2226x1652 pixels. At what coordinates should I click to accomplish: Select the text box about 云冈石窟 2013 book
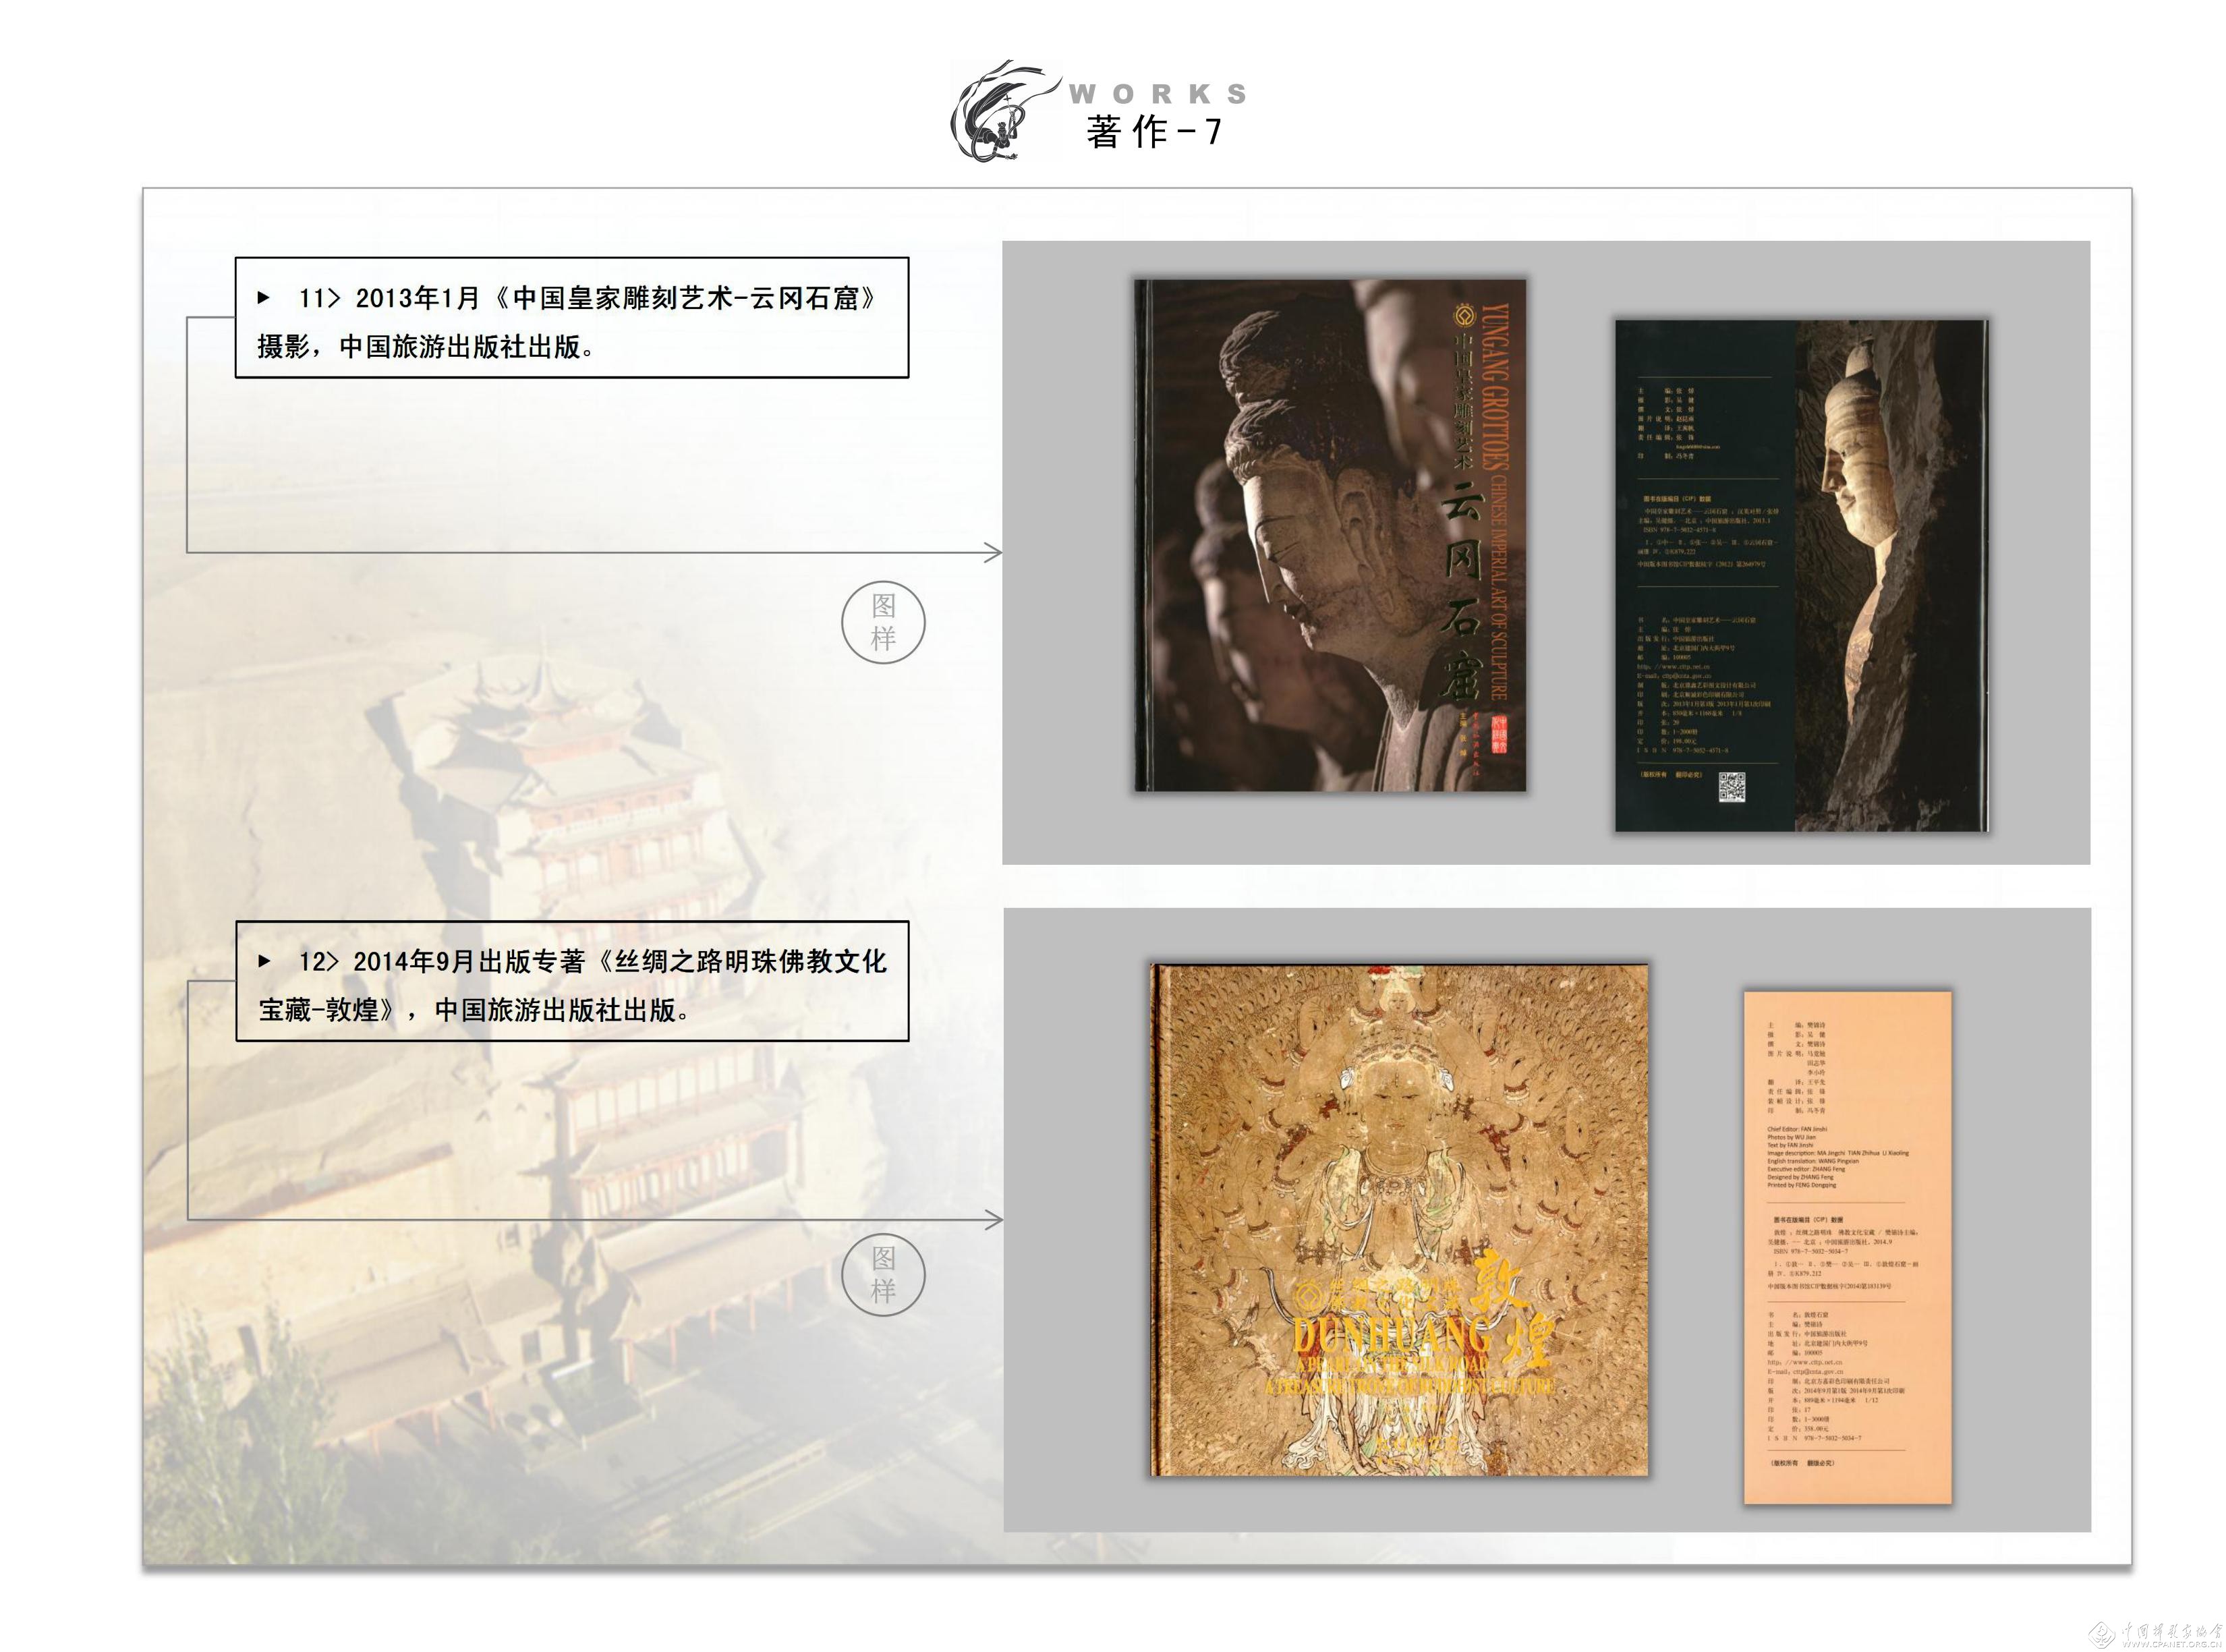[572, 318]
